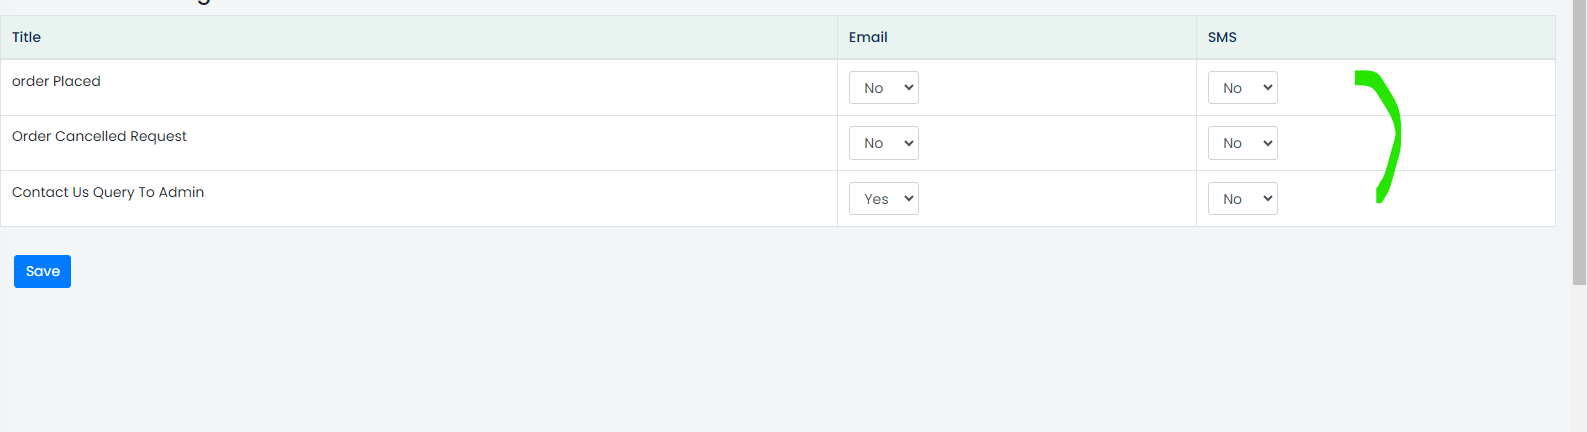The image size is (1587, 432).
Task: Click the SMS column header
Action: 1222,37
